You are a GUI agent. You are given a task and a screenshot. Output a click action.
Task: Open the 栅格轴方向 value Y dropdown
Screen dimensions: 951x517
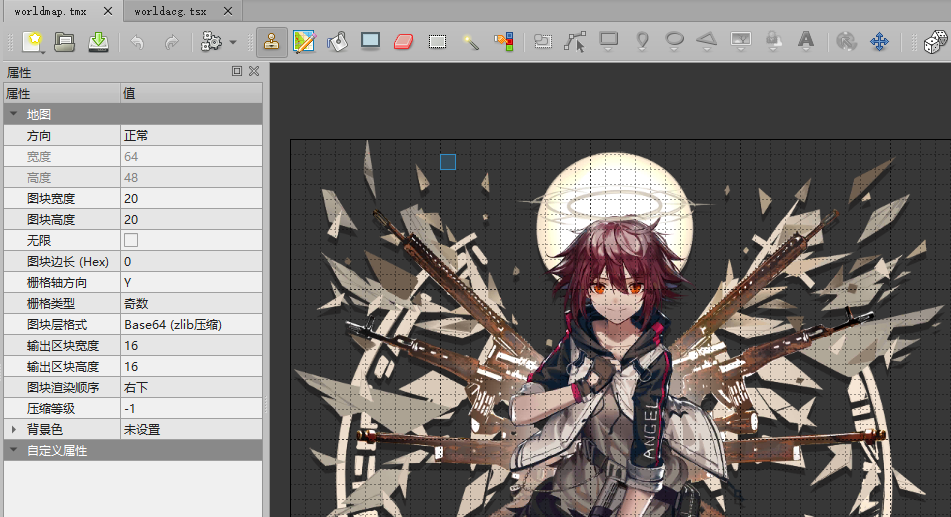pyautogui.click(x=192, y=282)
